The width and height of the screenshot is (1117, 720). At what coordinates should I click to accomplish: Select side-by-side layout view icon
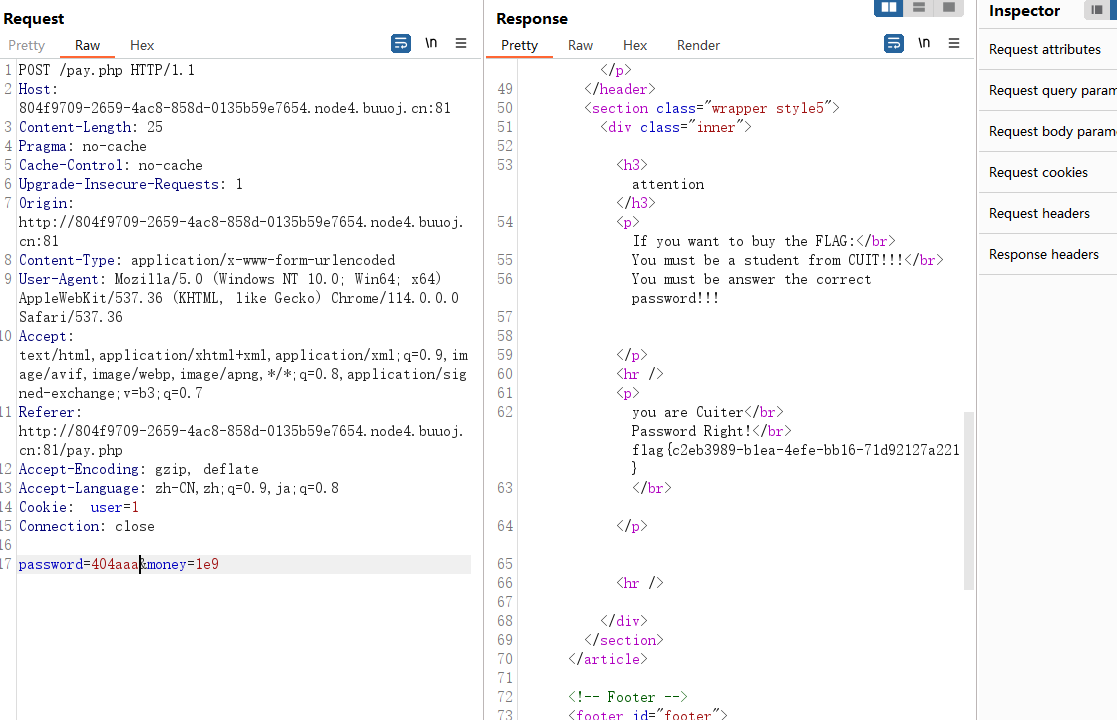[x=888, y=7]
